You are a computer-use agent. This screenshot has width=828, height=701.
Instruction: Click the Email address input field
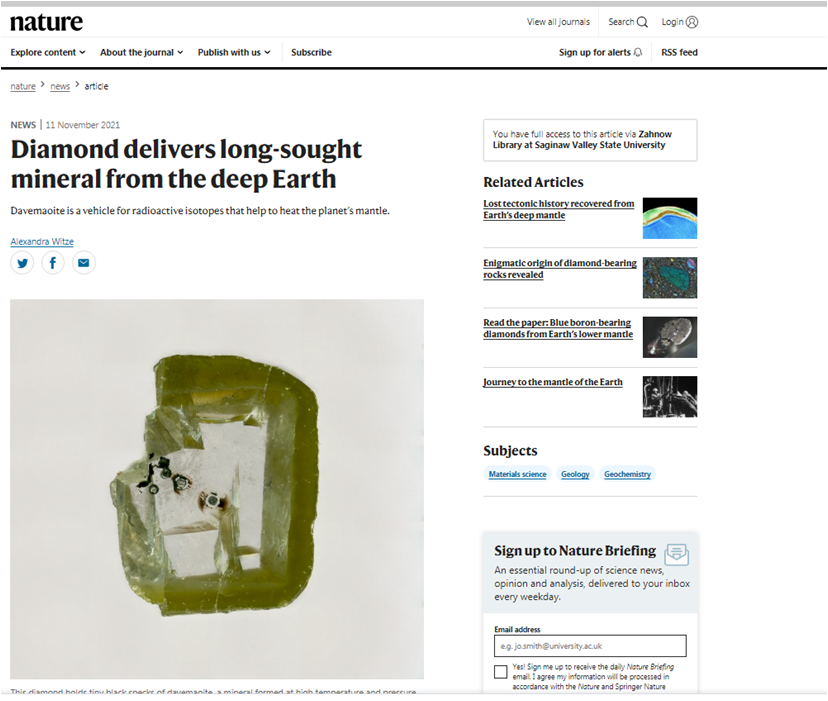590,646
